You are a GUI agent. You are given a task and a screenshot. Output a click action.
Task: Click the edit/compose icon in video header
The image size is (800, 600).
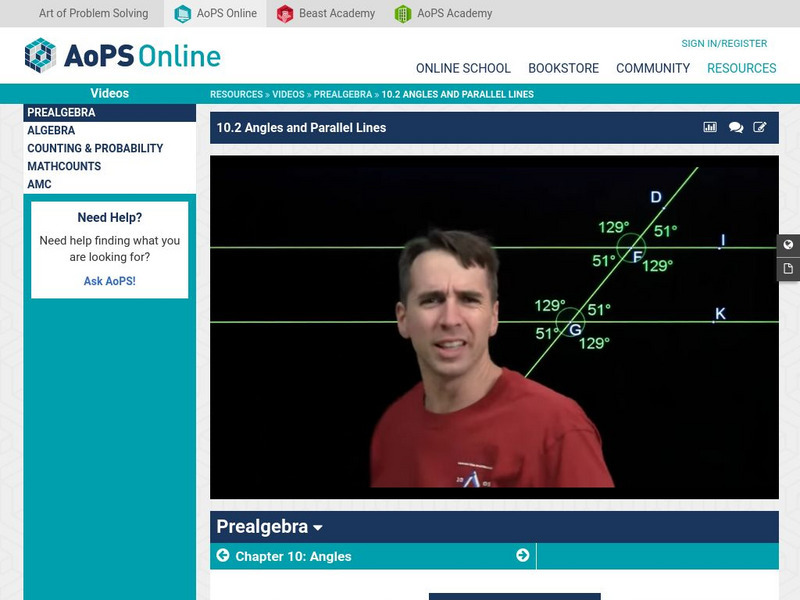pos(762,127)
